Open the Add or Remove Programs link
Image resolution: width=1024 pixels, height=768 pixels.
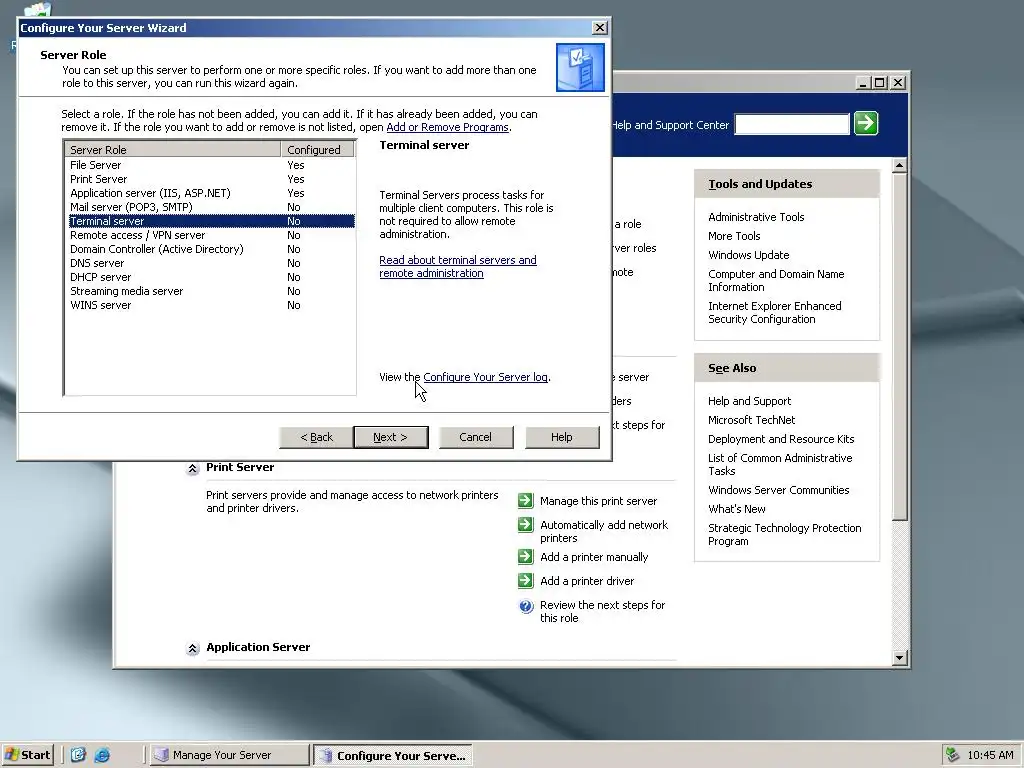click(x=447, y=127)
